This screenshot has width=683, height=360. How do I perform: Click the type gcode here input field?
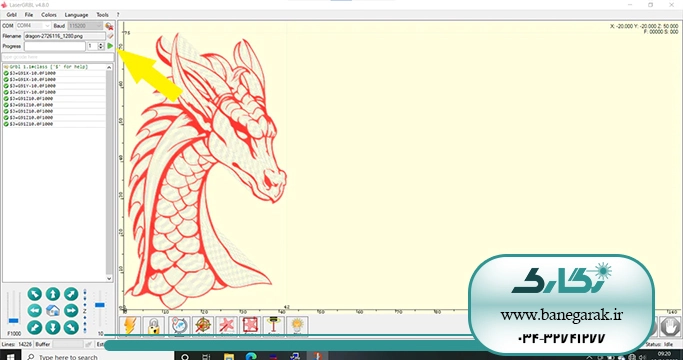tap(58, 57)
